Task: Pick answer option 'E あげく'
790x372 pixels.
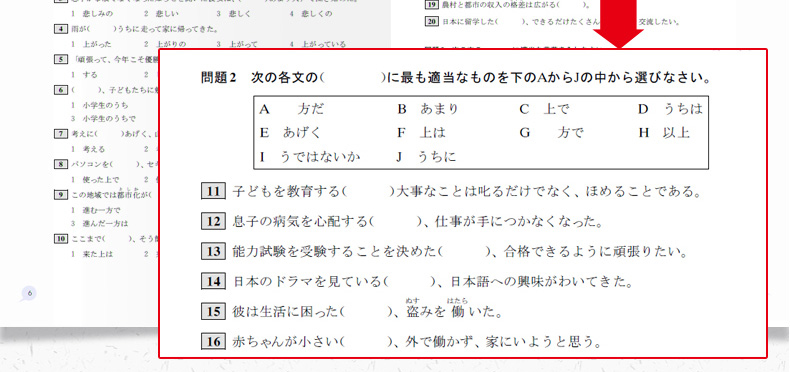Action: tap(290, 133)
